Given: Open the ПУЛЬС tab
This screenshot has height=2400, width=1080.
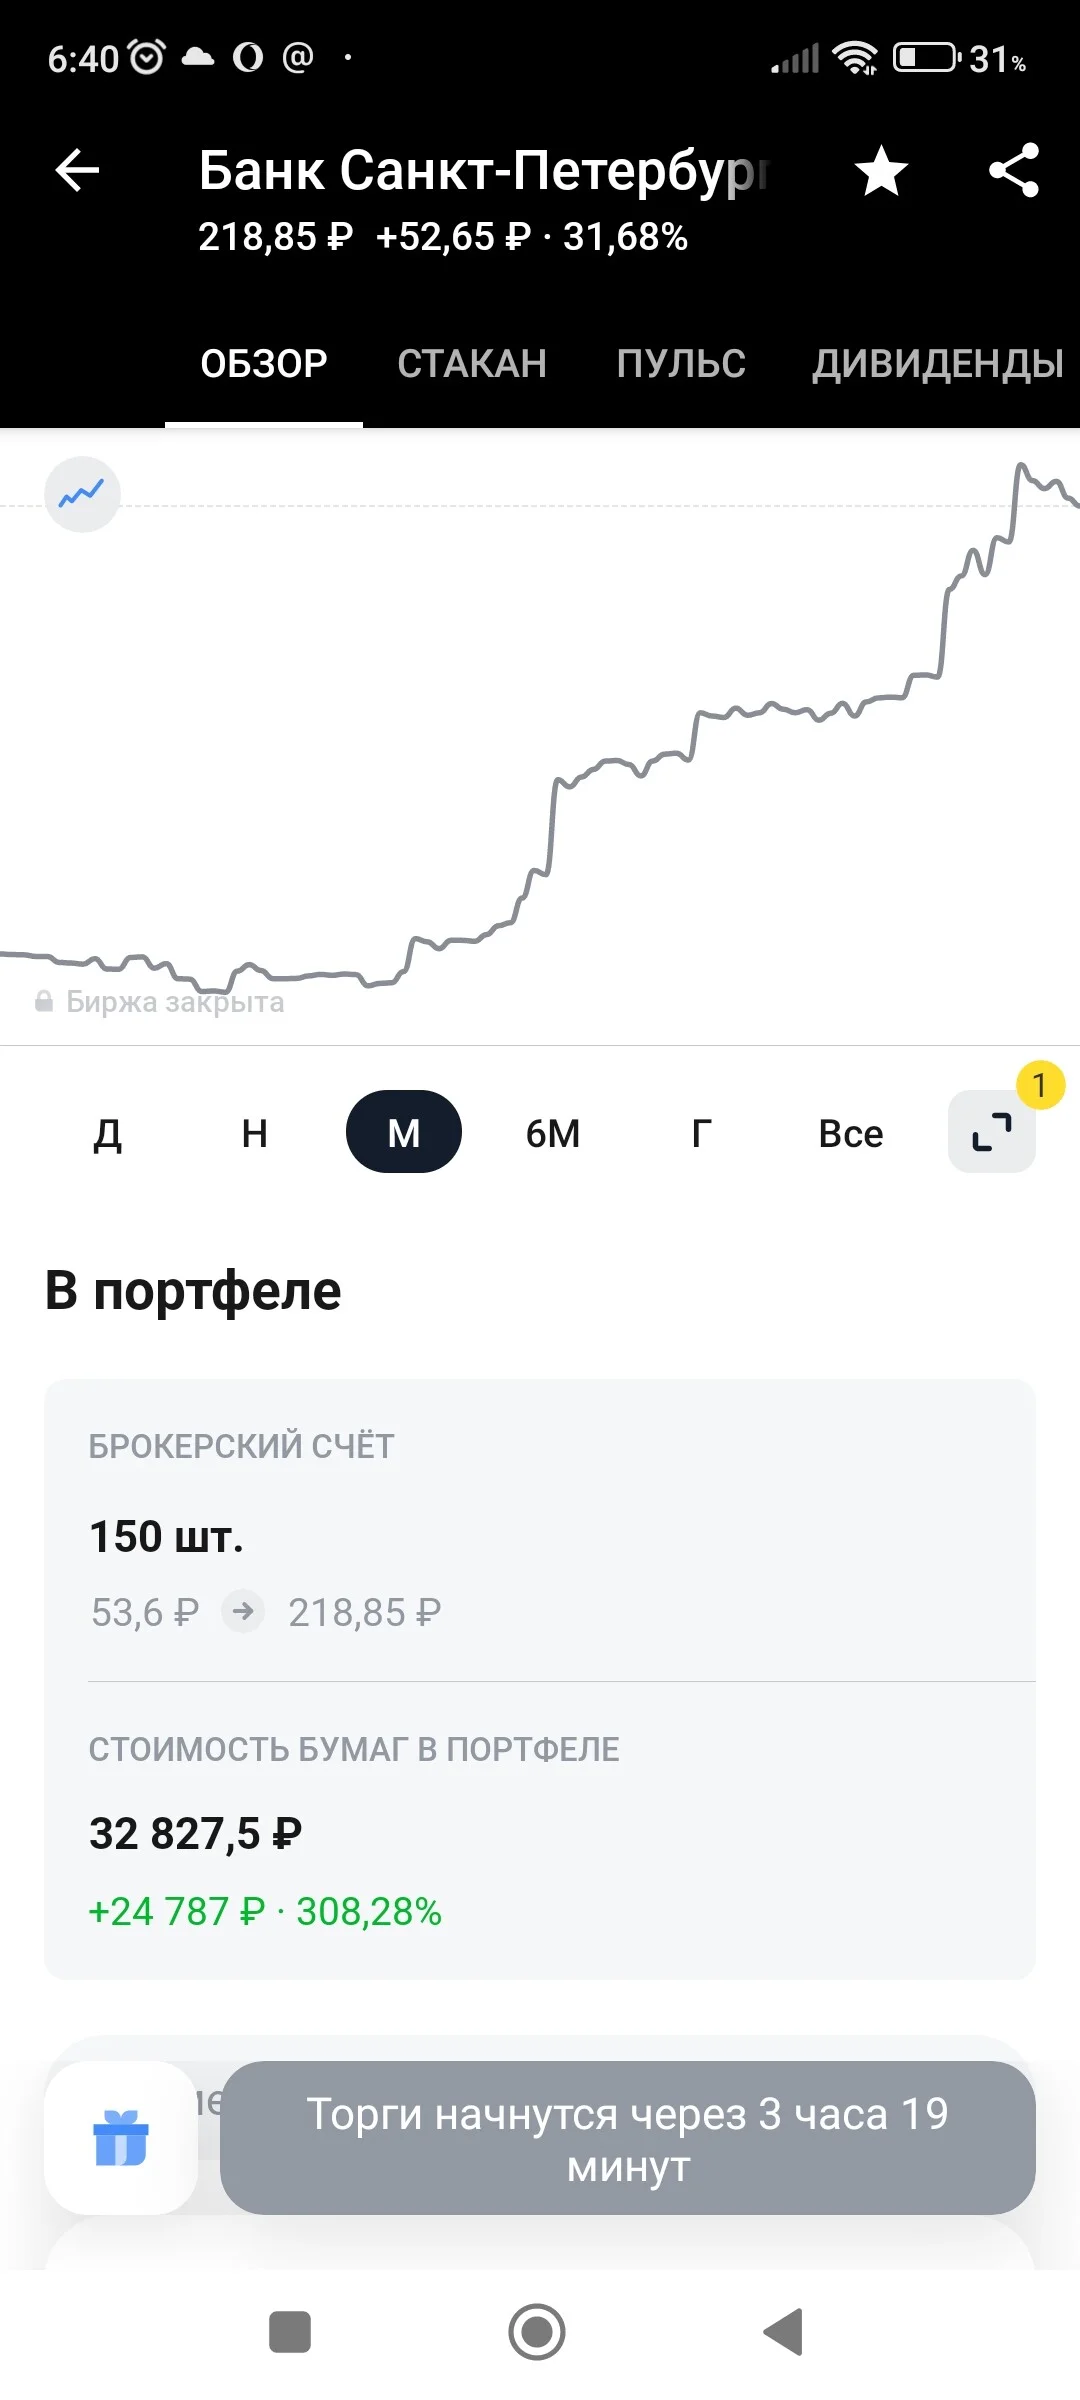Looking at the screenshot, I should [681, 363].
